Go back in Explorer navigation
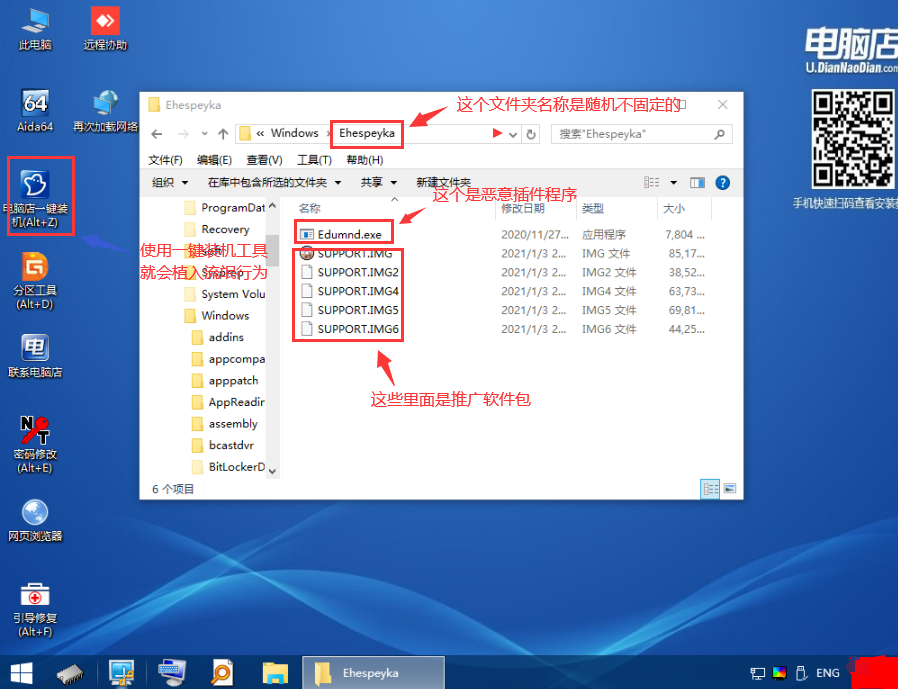 (x=156, y=134)
